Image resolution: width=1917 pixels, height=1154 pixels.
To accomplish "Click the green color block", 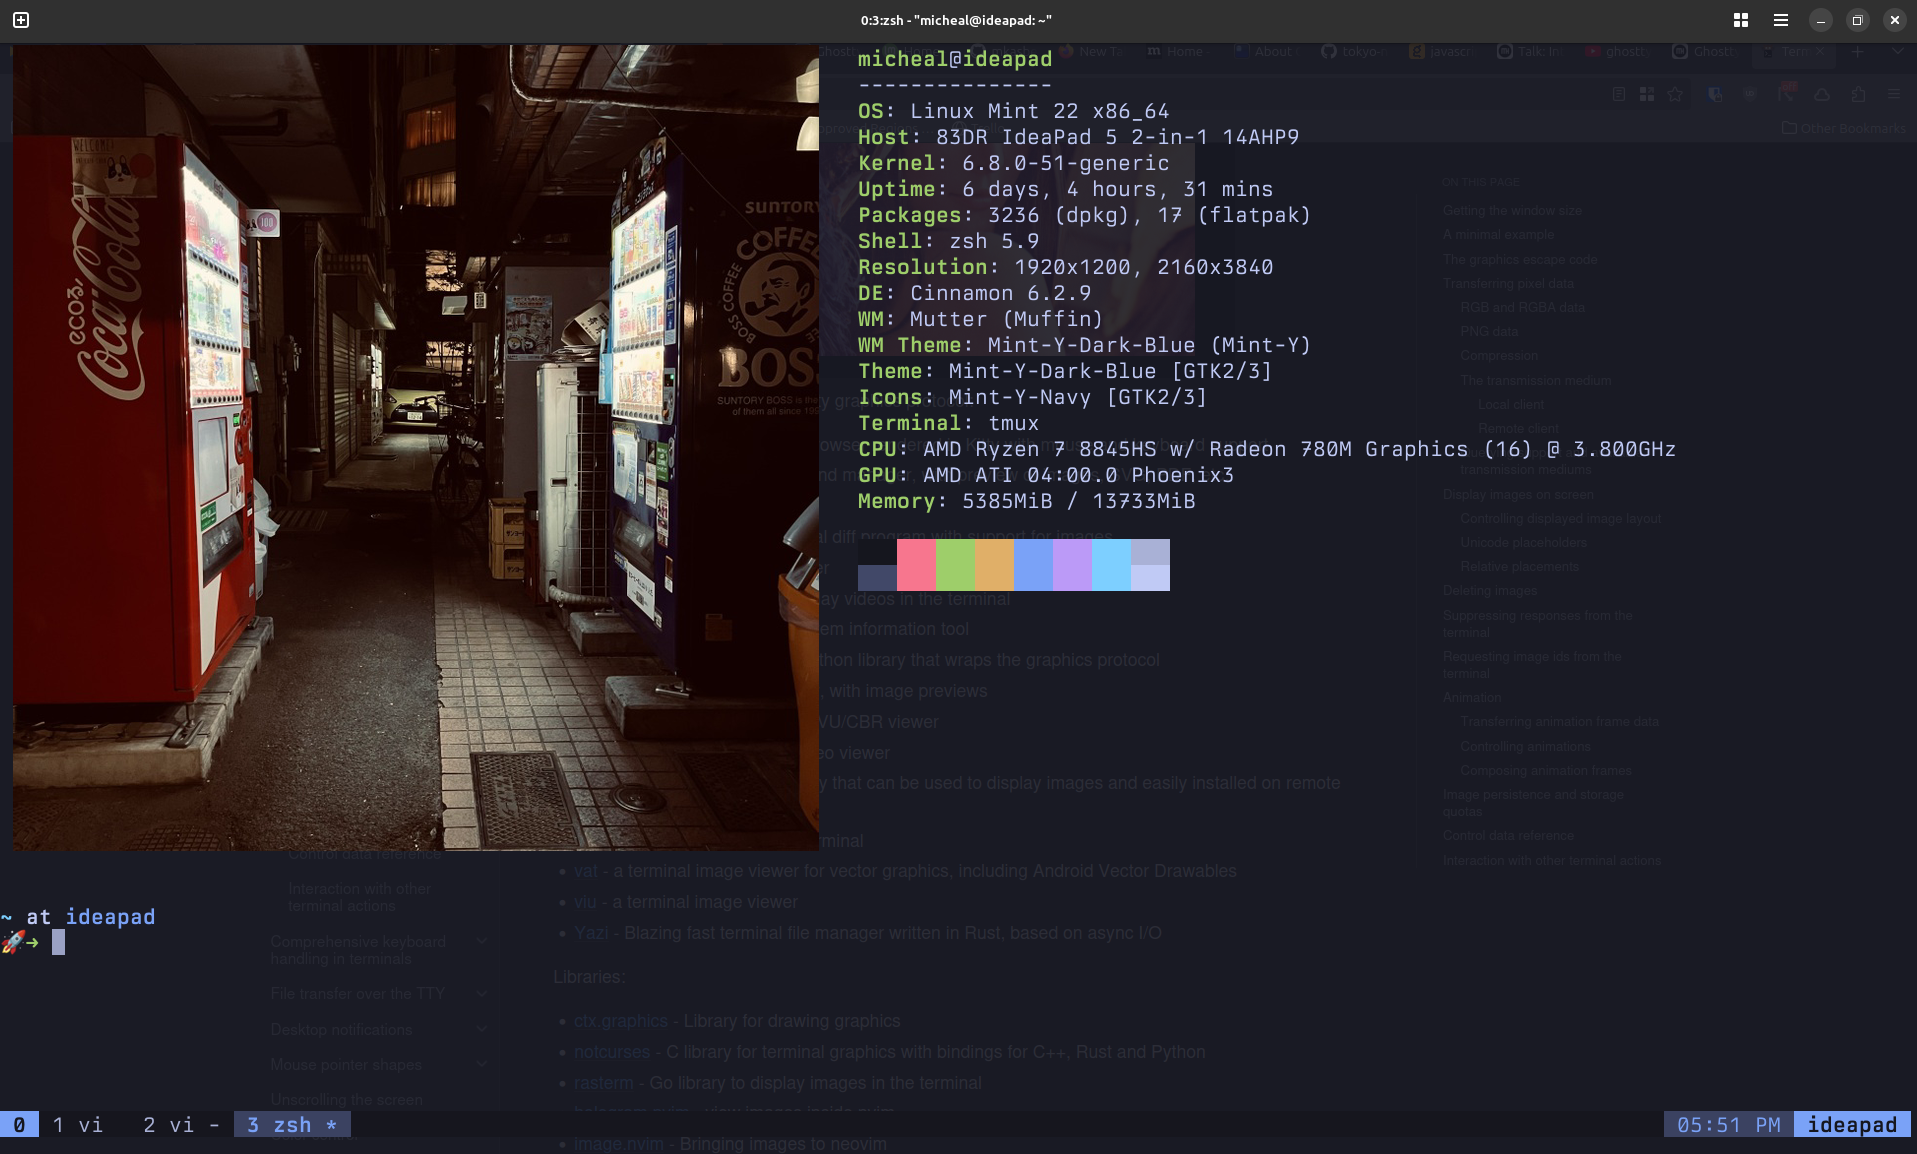I will click(x=955, y=565).
